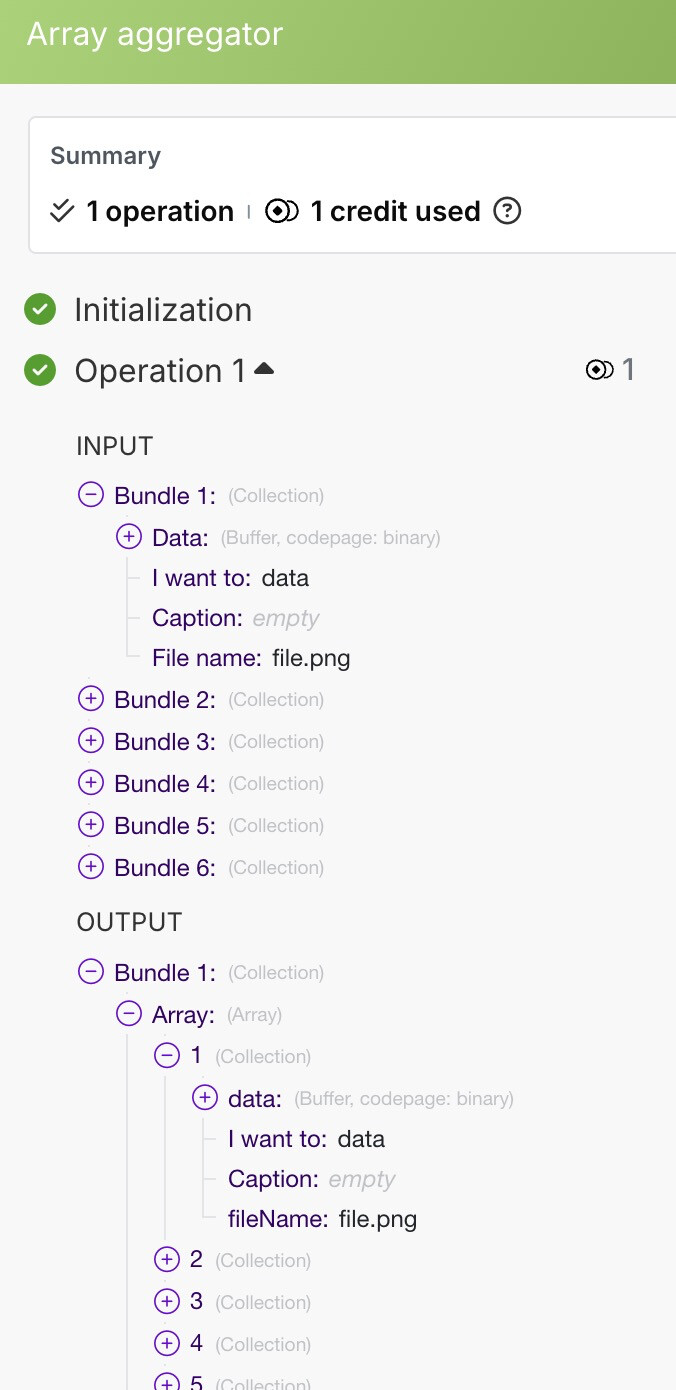The width and height of the screenshot is (676, 1390).
Task: Collapse Operation 1 using the arrow
Action: 264,369
